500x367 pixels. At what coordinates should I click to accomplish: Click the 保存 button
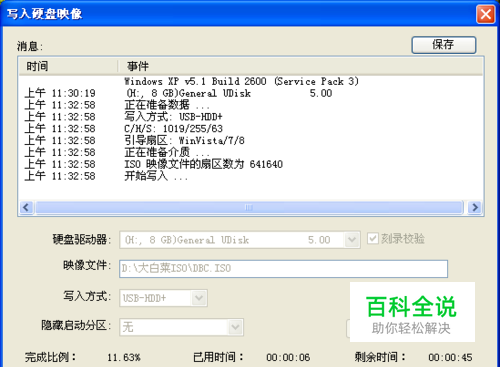click(x=444, y=45)
